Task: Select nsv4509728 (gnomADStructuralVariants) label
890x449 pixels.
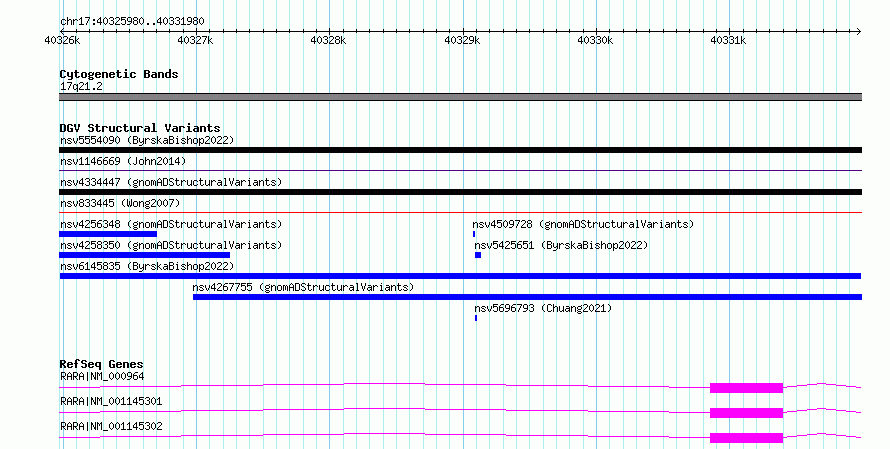Action: (x=583, y=224)
